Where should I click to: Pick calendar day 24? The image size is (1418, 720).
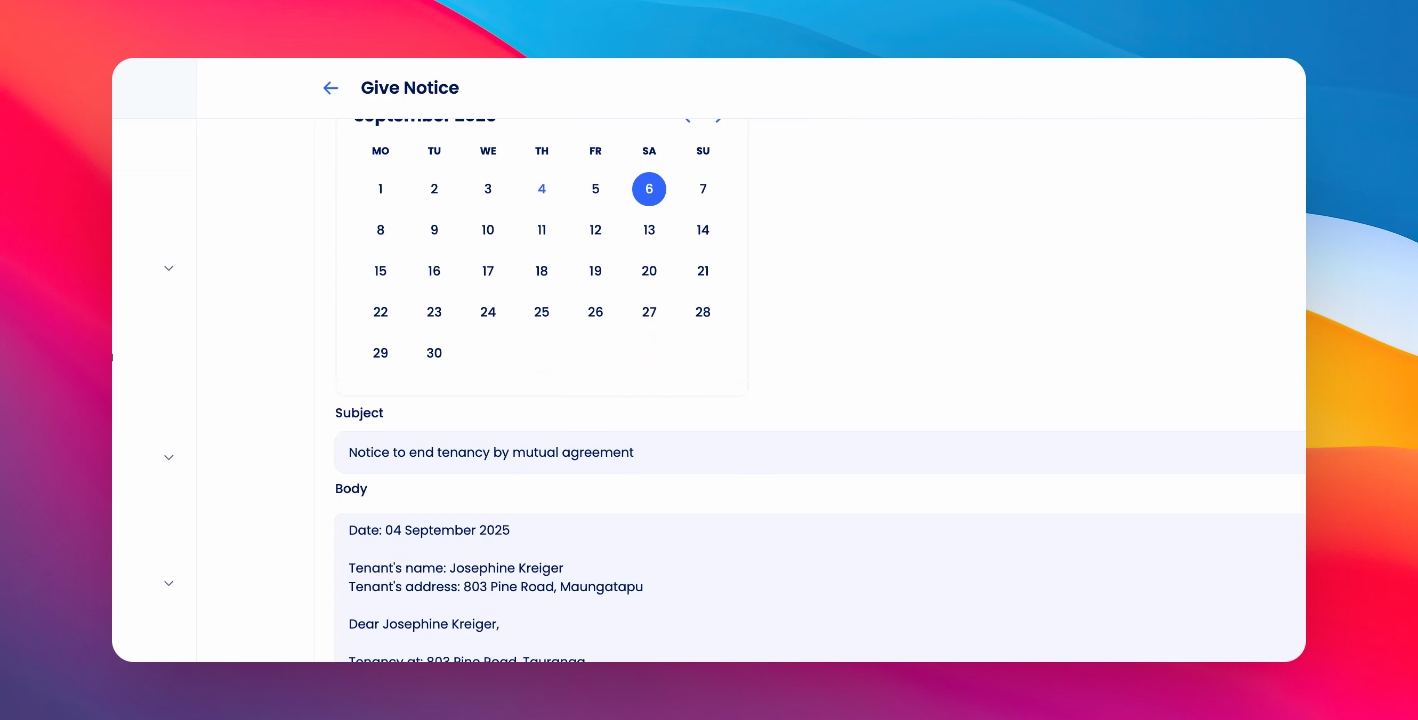coord(488,312)
